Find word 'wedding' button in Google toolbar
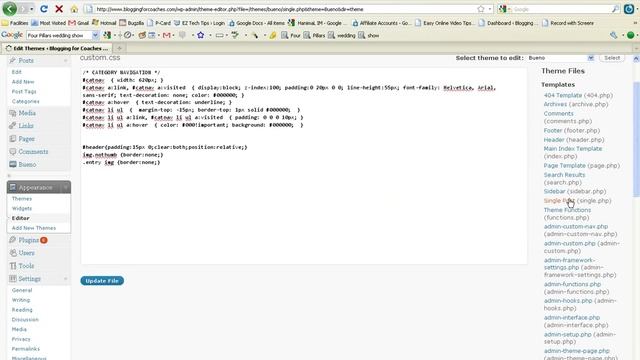The image size is (640, 360). point(342,36)
